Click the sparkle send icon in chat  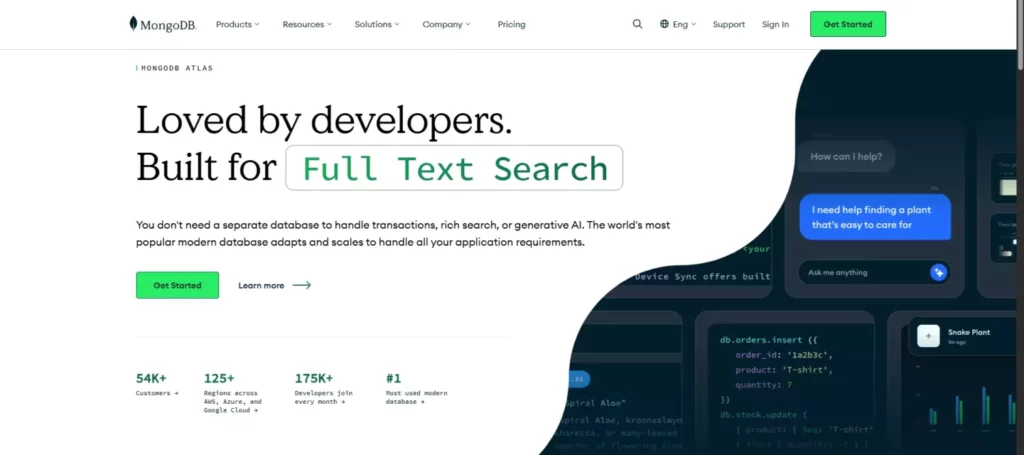[938, 272]
